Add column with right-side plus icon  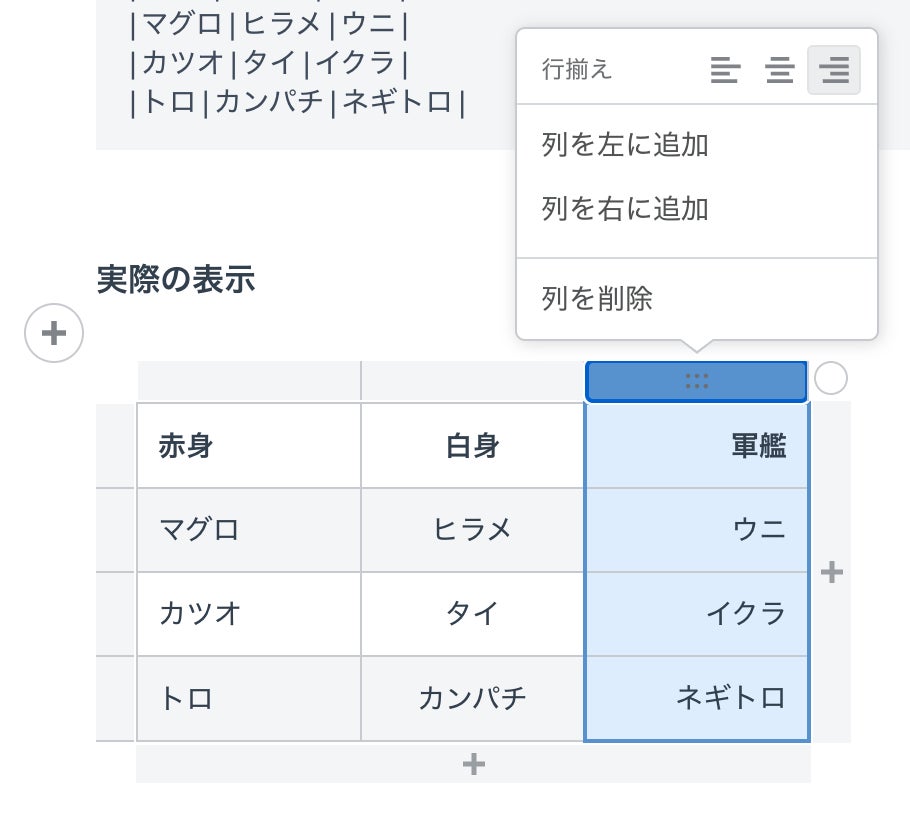831,572
